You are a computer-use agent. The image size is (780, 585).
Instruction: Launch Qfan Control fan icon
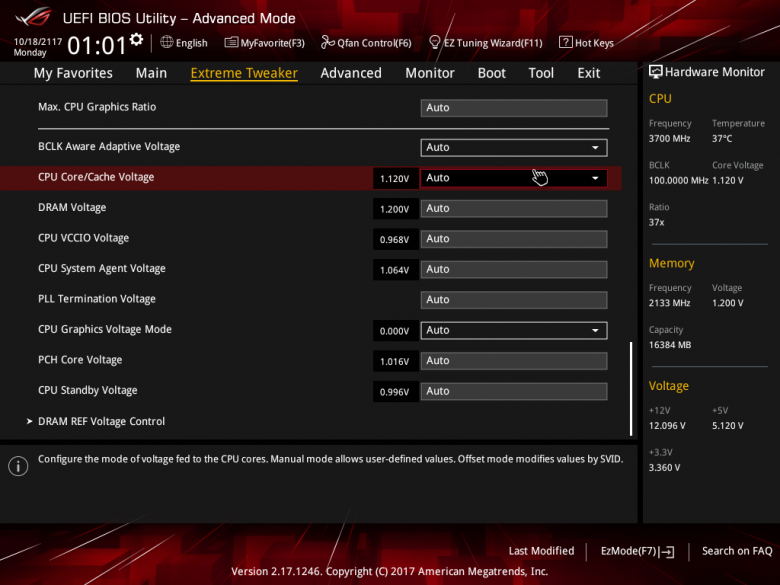[x=327, y=42]
